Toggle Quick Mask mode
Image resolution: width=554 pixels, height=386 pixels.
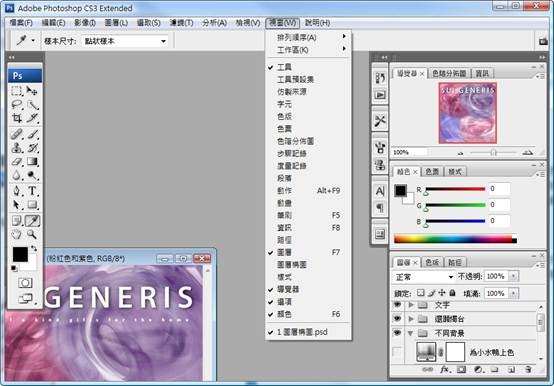[x=25, y=283]
